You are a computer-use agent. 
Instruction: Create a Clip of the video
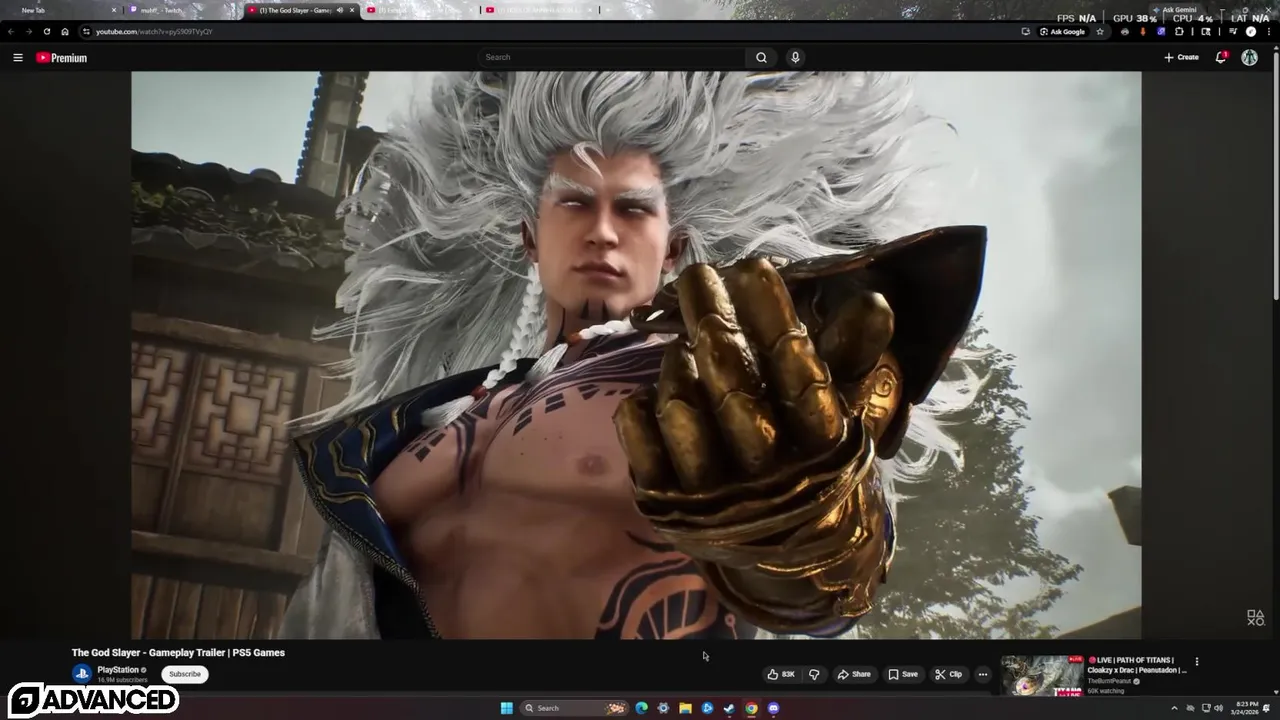point(948,674)
